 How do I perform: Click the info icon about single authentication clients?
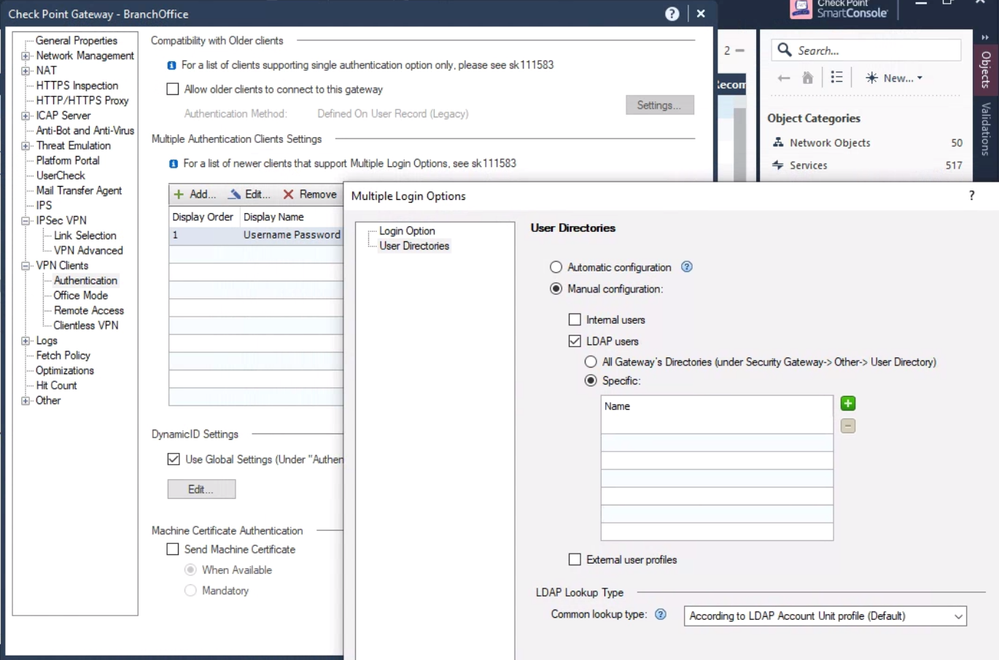(x=171, y=65)
